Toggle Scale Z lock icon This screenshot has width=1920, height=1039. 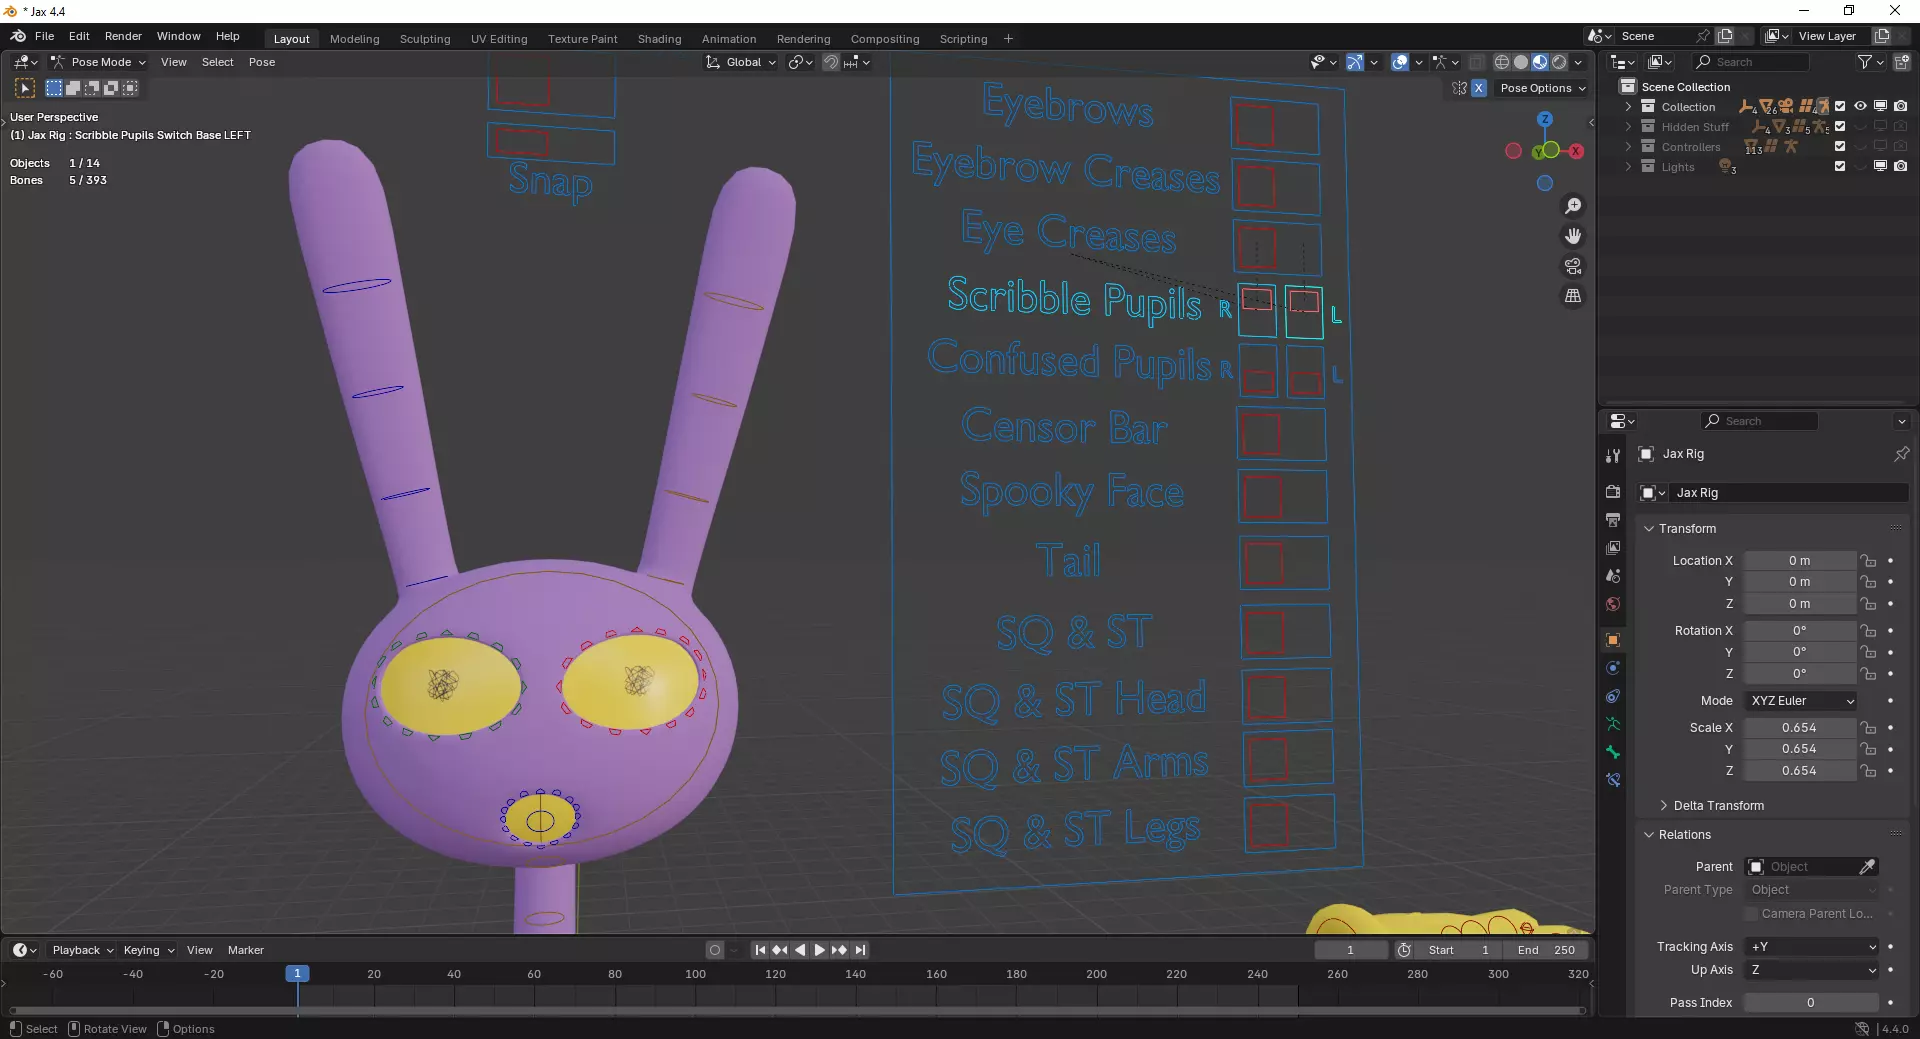[x=1868, y=771]
